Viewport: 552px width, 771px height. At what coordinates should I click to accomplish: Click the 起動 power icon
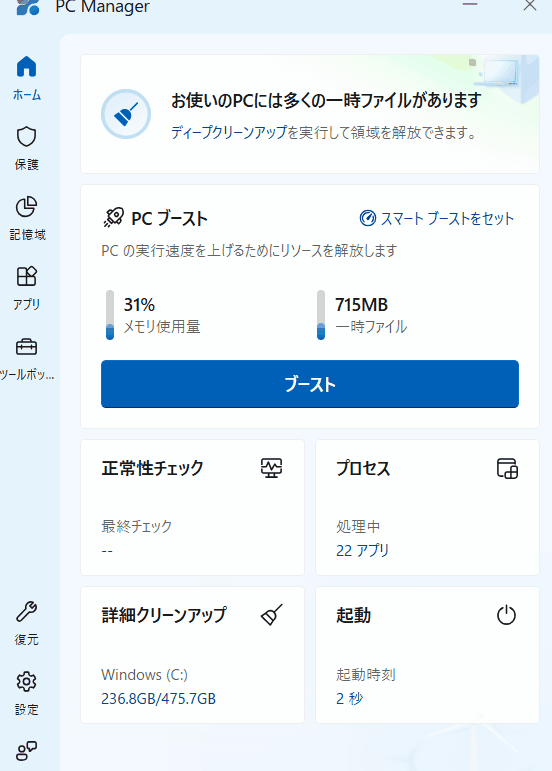point(506,615)
